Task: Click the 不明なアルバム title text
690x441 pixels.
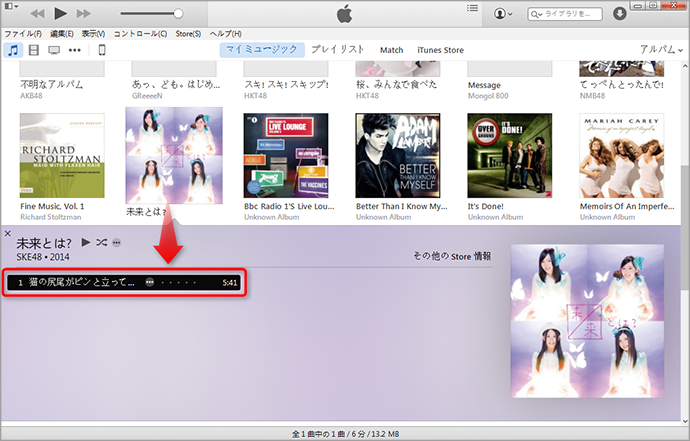Action: [x=51, y=85]
